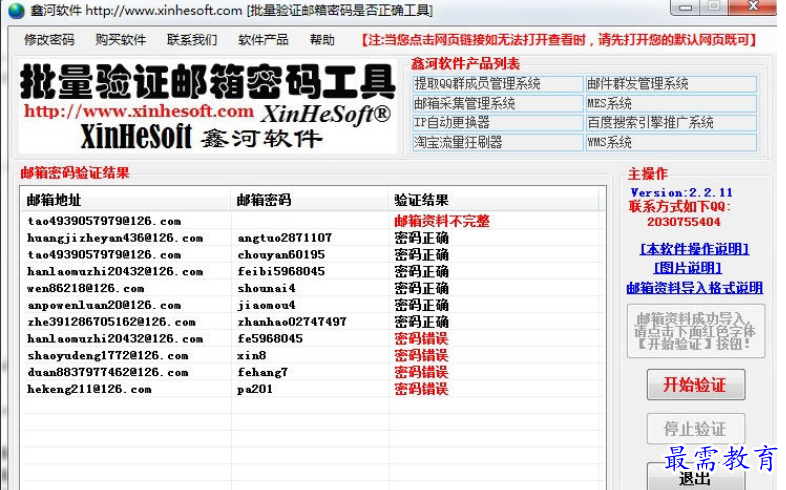Select the shaoyudeng1772@126.com row
Image resolution: width=786 pixels, height=490 pixels.
(313, 355)
